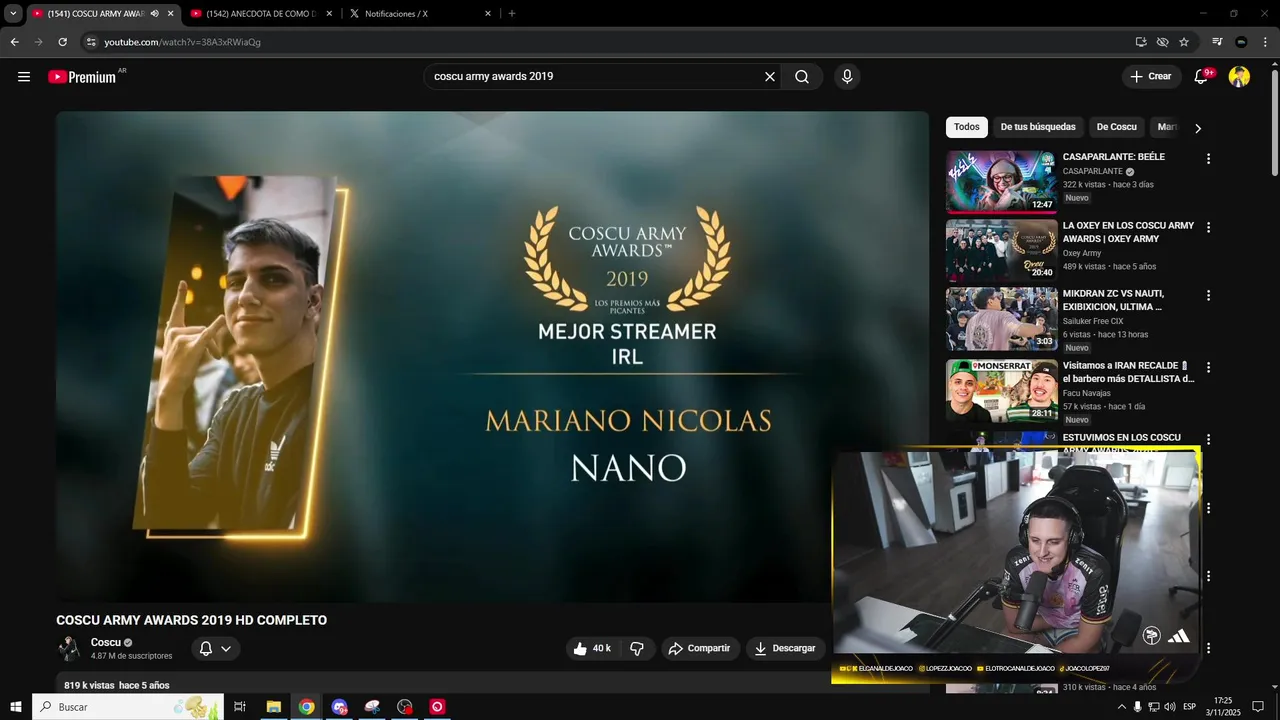This screenshot has width=1280, height=720.
Task: Reload the current page
Action: [x=62, y=42]
